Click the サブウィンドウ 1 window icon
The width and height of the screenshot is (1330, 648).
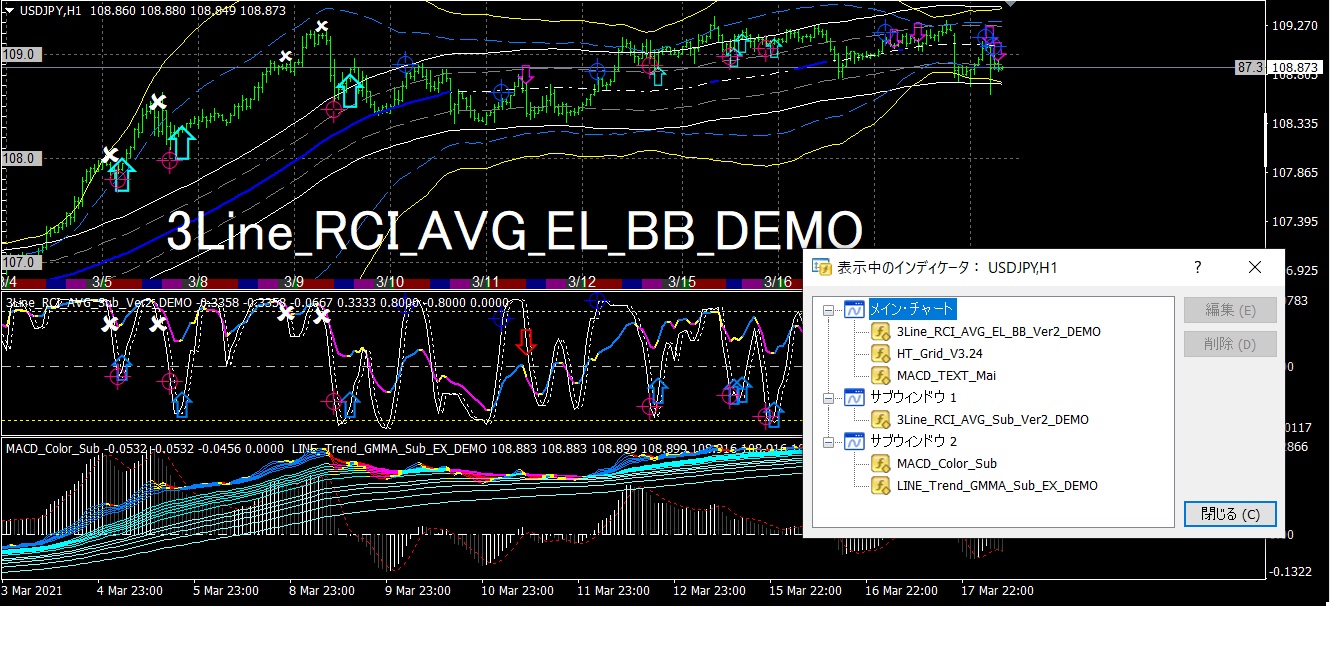[x=854, y=397]
